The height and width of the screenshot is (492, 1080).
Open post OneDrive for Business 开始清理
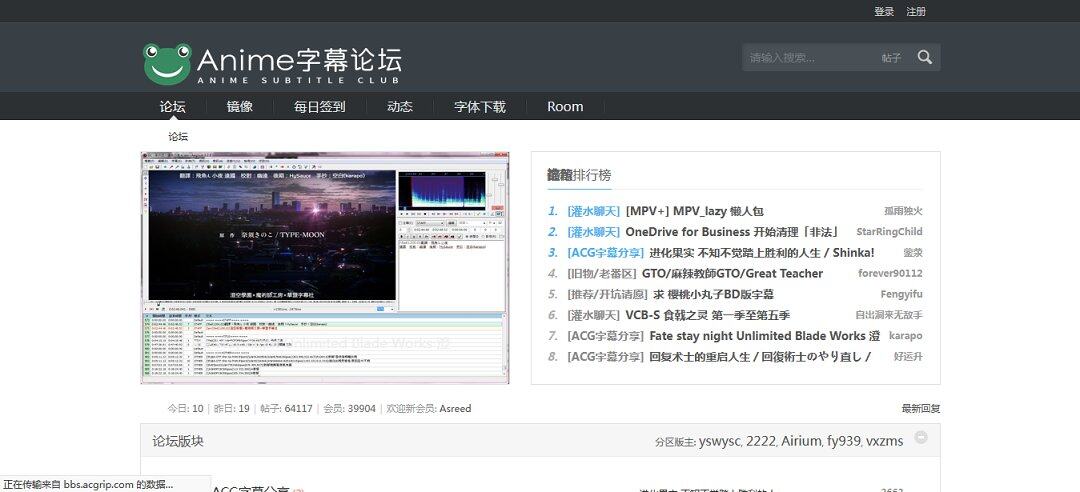pos(731,232)
